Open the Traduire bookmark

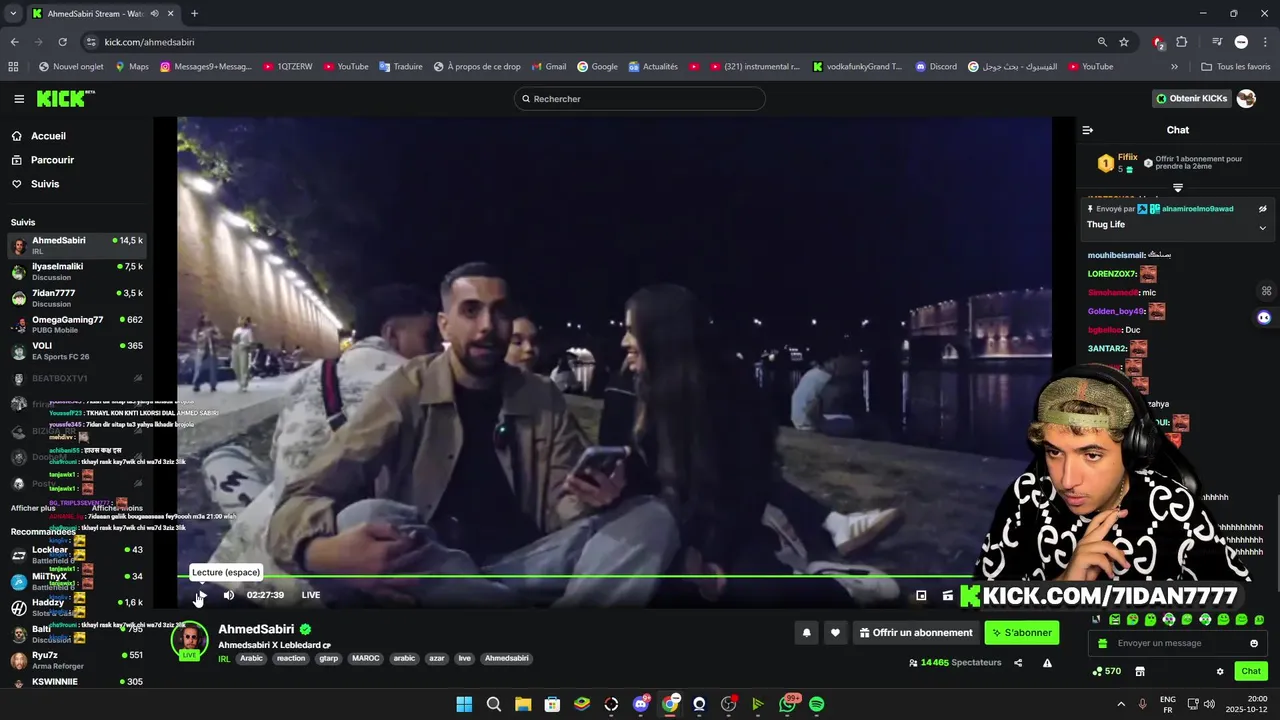400,67
